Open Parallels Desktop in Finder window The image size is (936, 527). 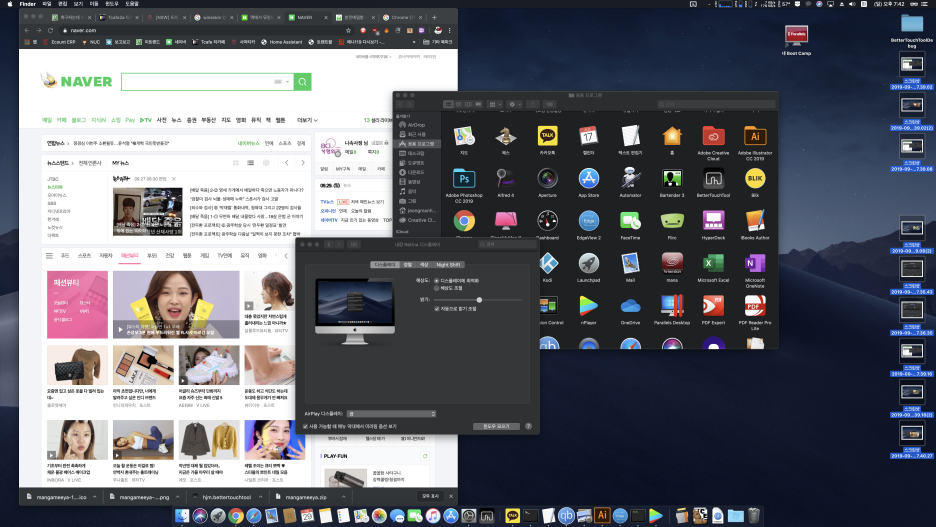pyautogui.click(x=672, y=306)
